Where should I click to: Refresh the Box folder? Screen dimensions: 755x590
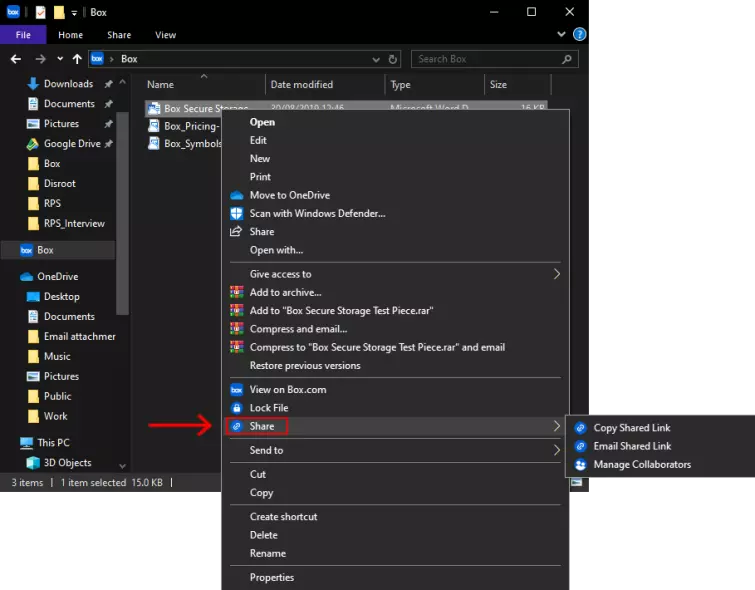click(392, 59)
